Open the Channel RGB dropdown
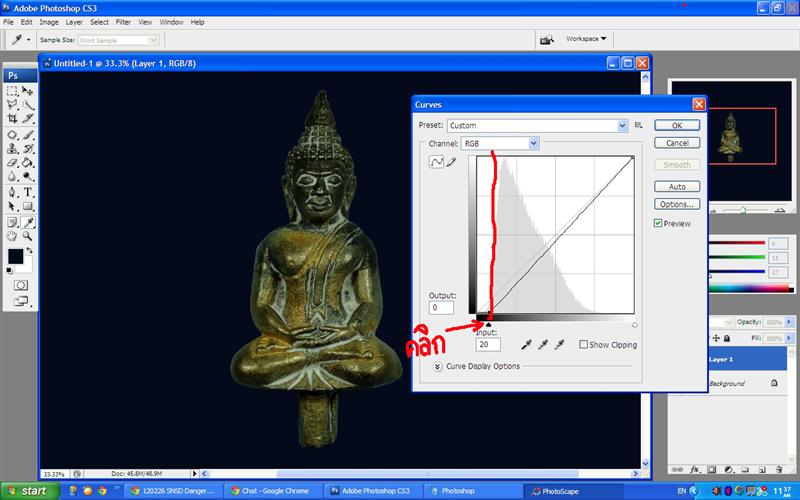Viewport: 800px width, 500px height. 534,144
